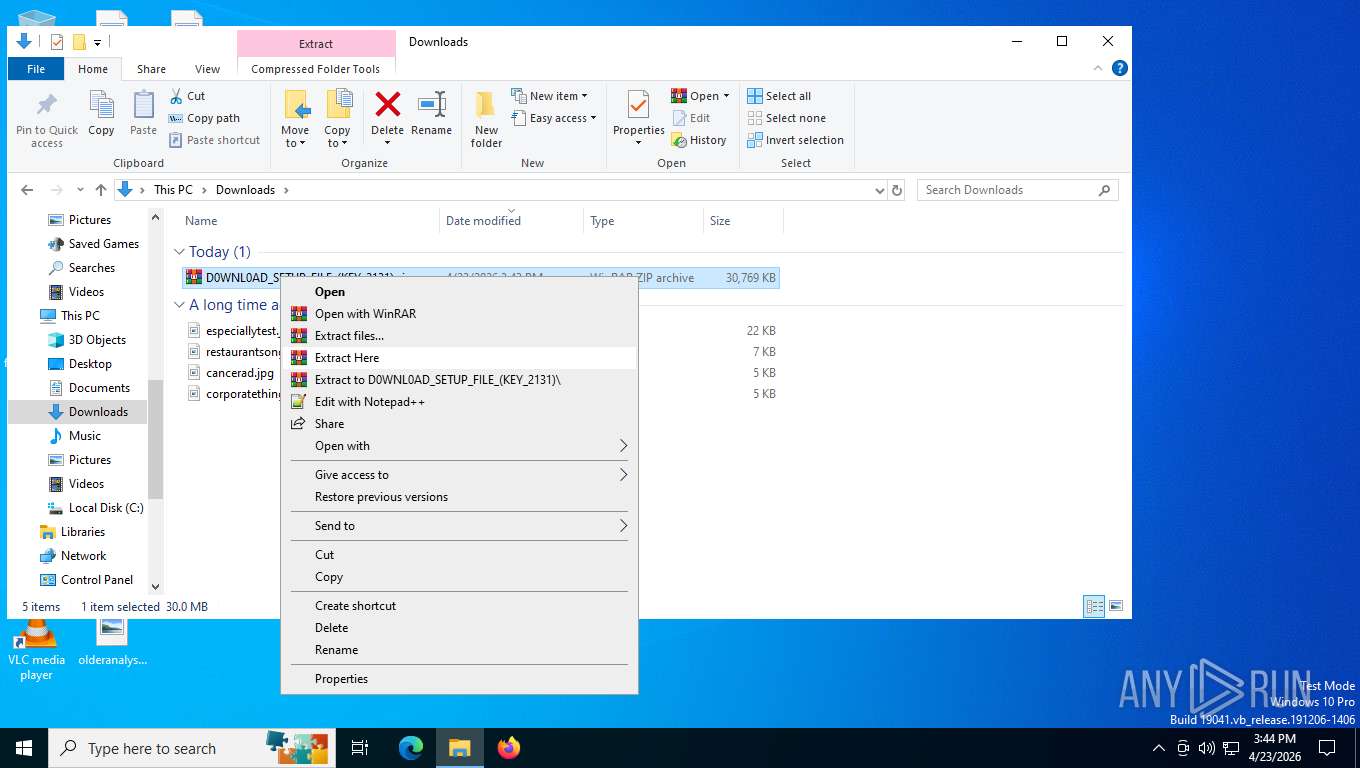This screenshot has height=768, width=1360.
Task: Open the Compressed Folder Tools tab
Action: point(316,69)
